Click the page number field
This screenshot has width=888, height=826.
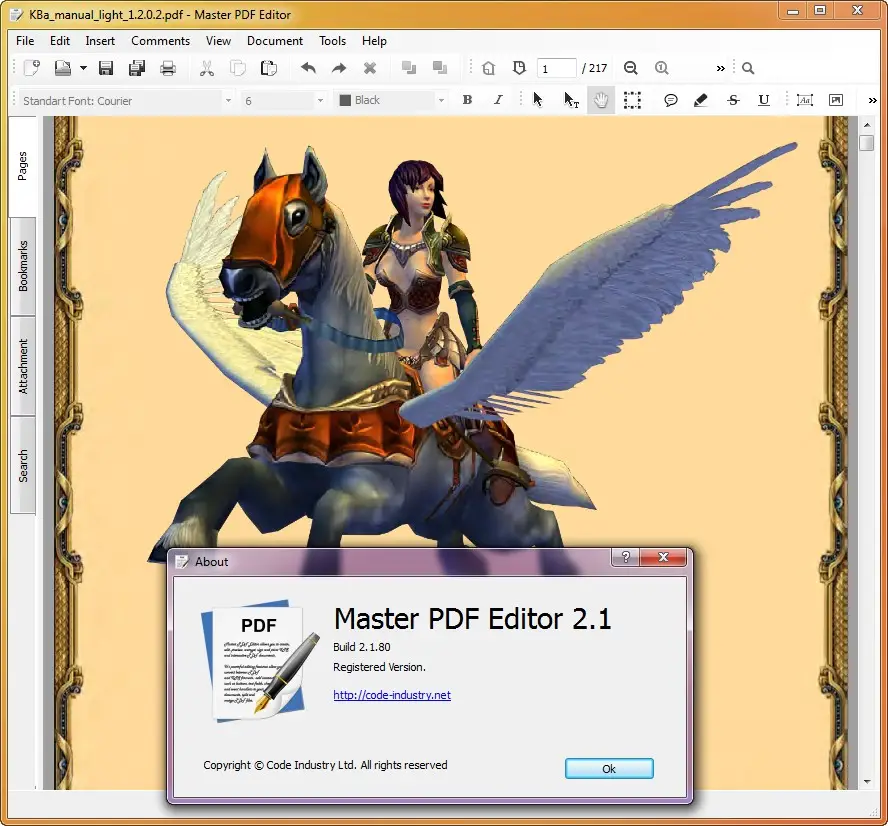556,69
